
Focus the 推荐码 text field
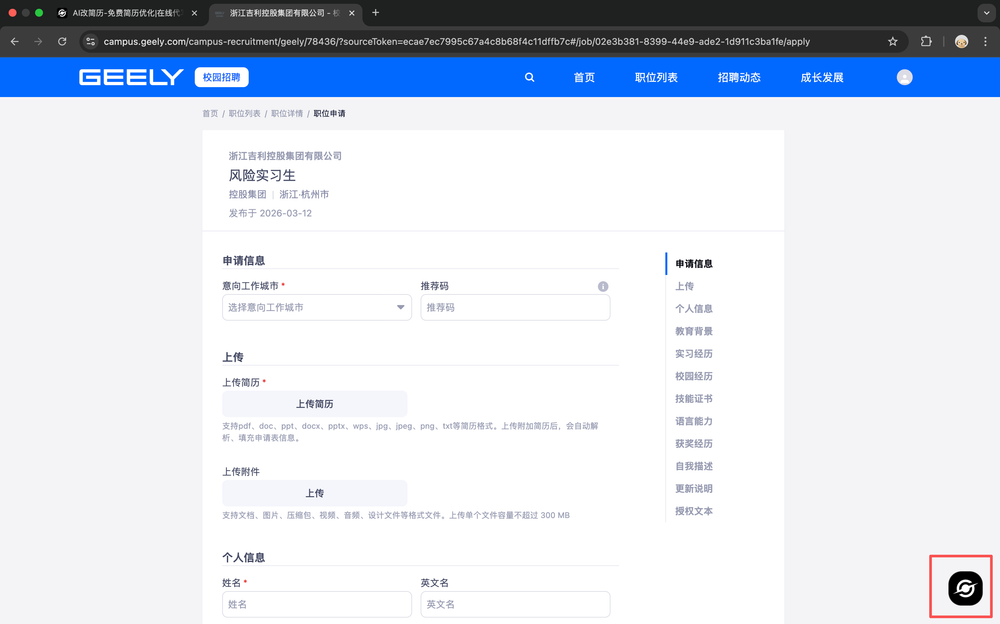coord(515,308)
